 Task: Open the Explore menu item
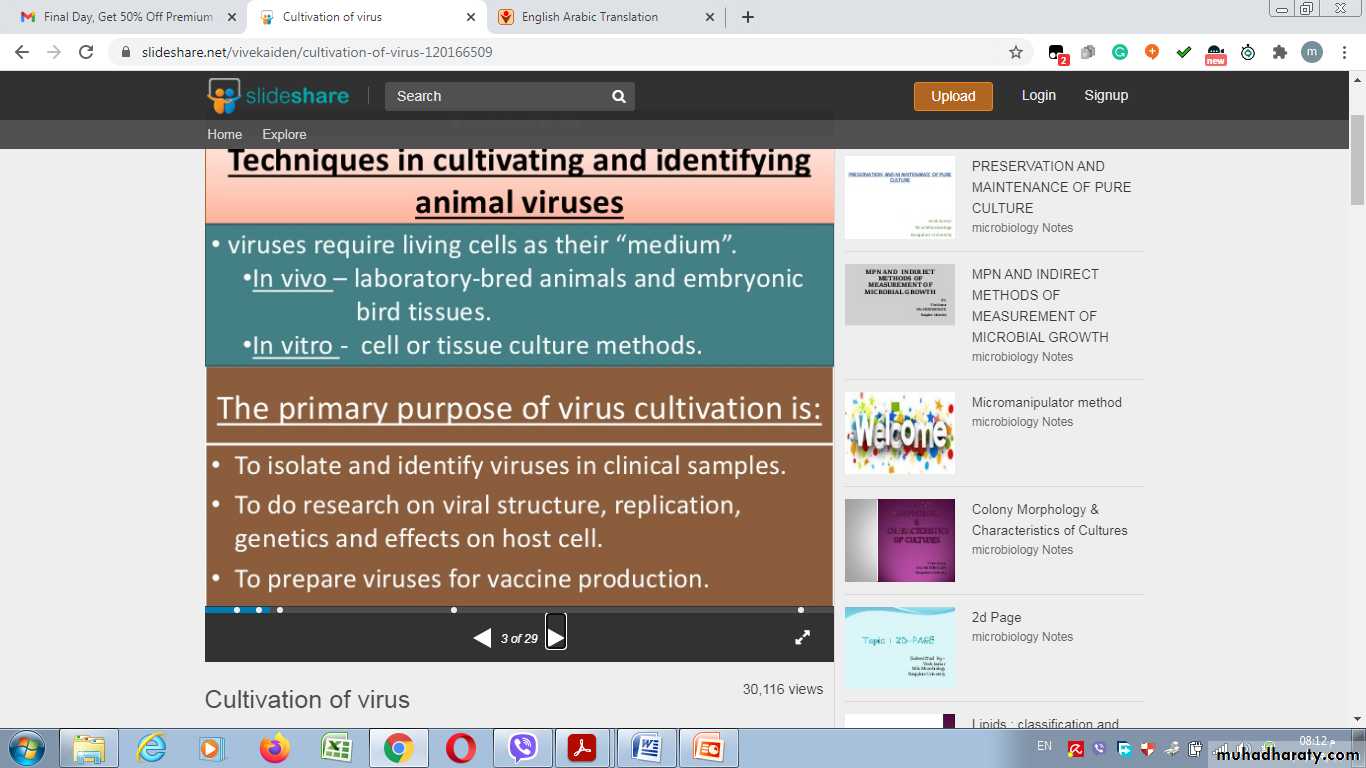[x=284, y=134]
